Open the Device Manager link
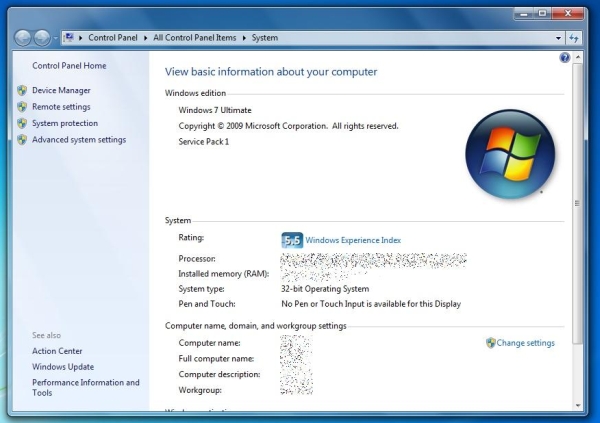This screenshot has height=423, width=600. pyautogui.click(x=61, y=90)
